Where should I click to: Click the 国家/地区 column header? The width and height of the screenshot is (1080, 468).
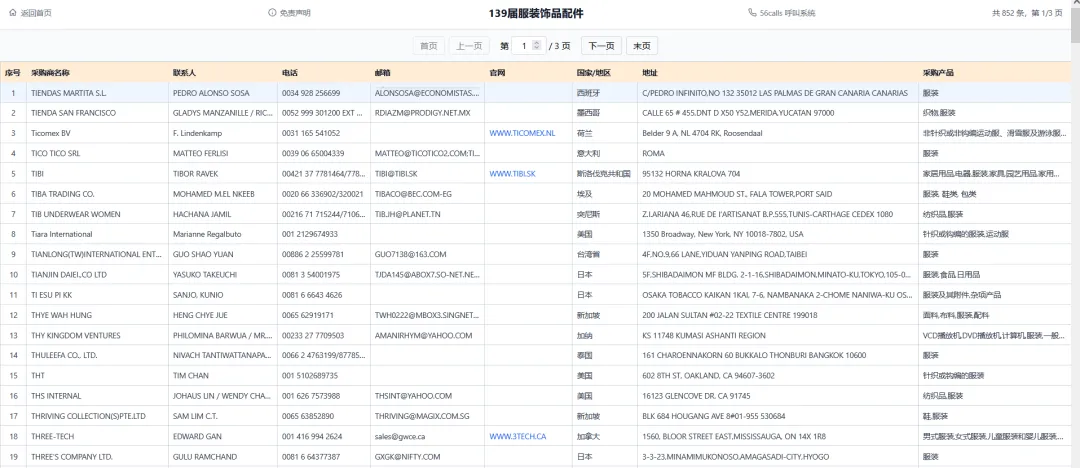click(604, 72)
